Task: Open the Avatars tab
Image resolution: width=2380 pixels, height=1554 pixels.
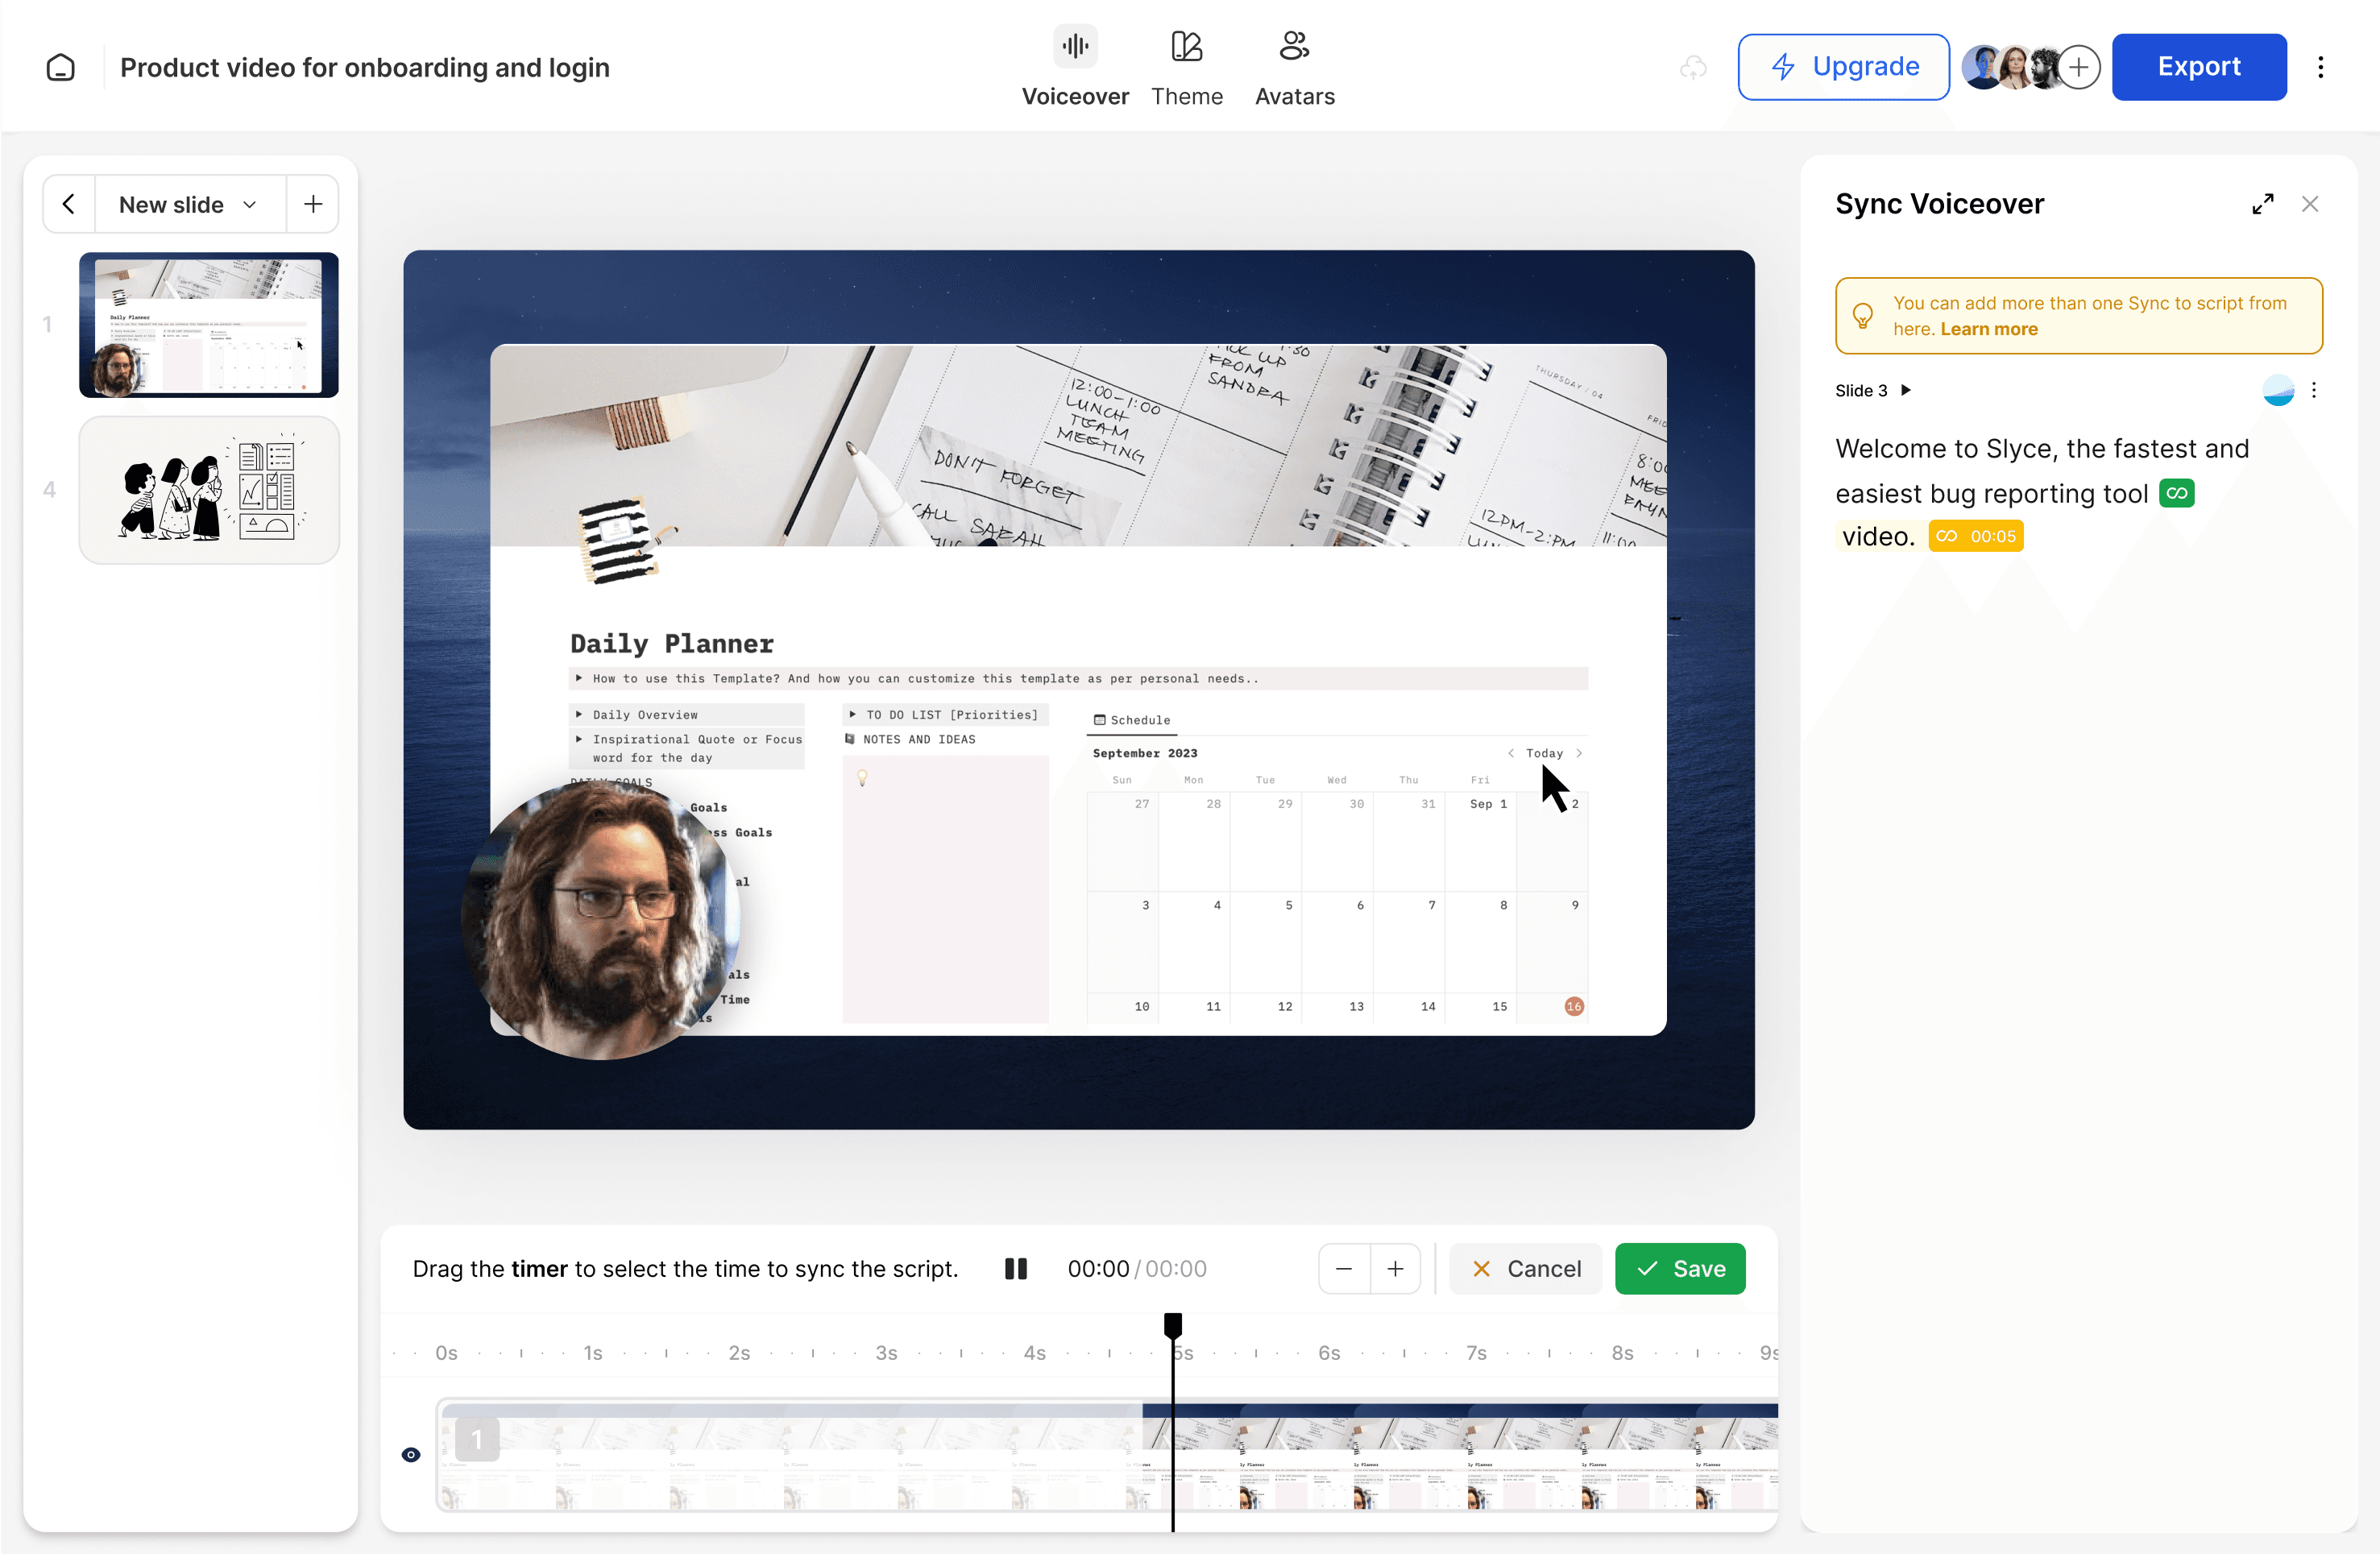Action: (1294, 67)
